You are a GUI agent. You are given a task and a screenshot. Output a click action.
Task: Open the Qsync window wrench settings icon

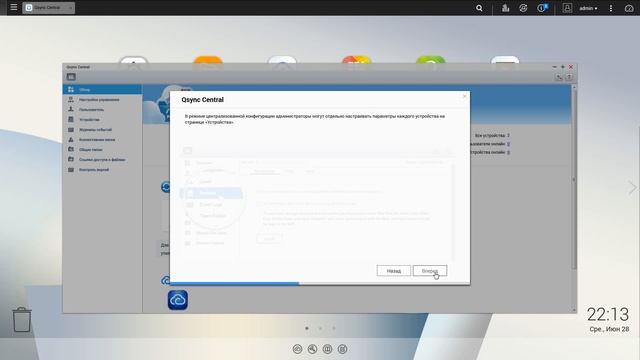point(559,77)
